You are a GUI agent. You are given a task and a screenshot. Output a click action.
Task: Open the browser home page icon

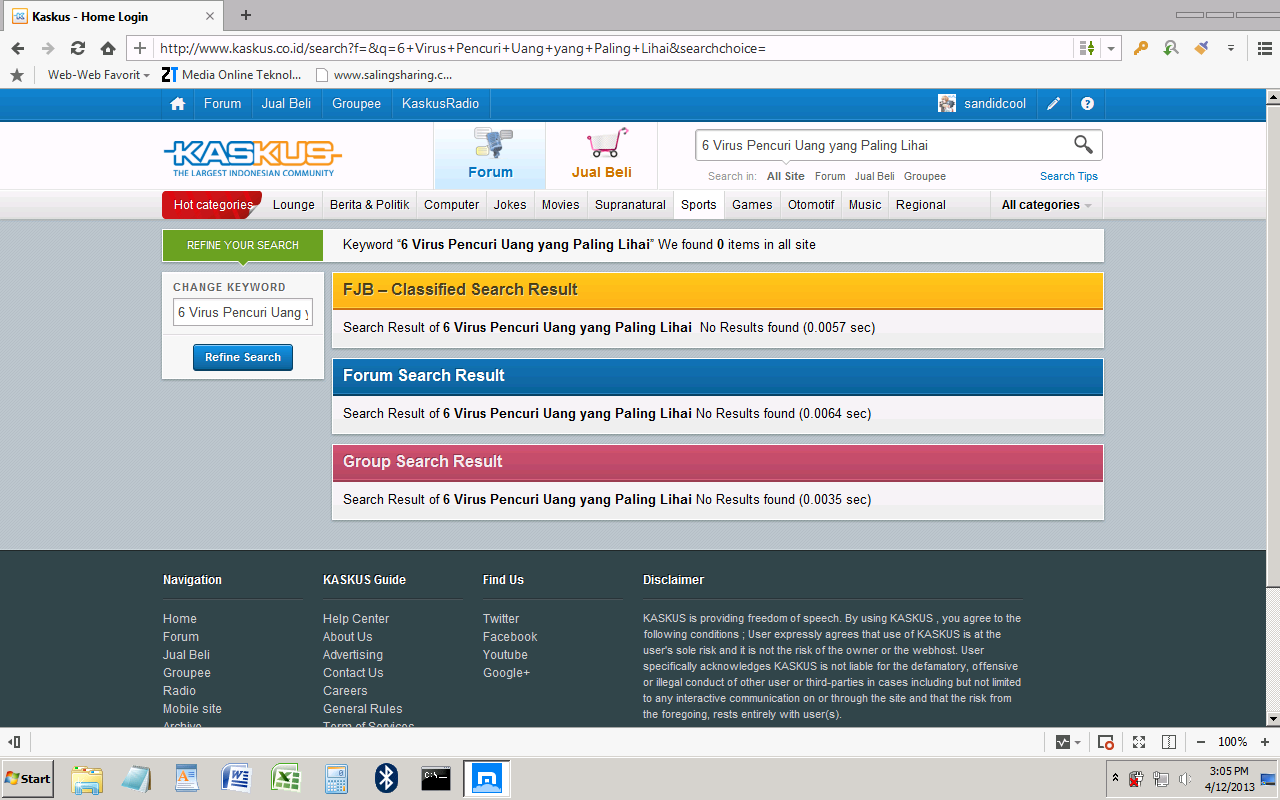tap(108, 48)
